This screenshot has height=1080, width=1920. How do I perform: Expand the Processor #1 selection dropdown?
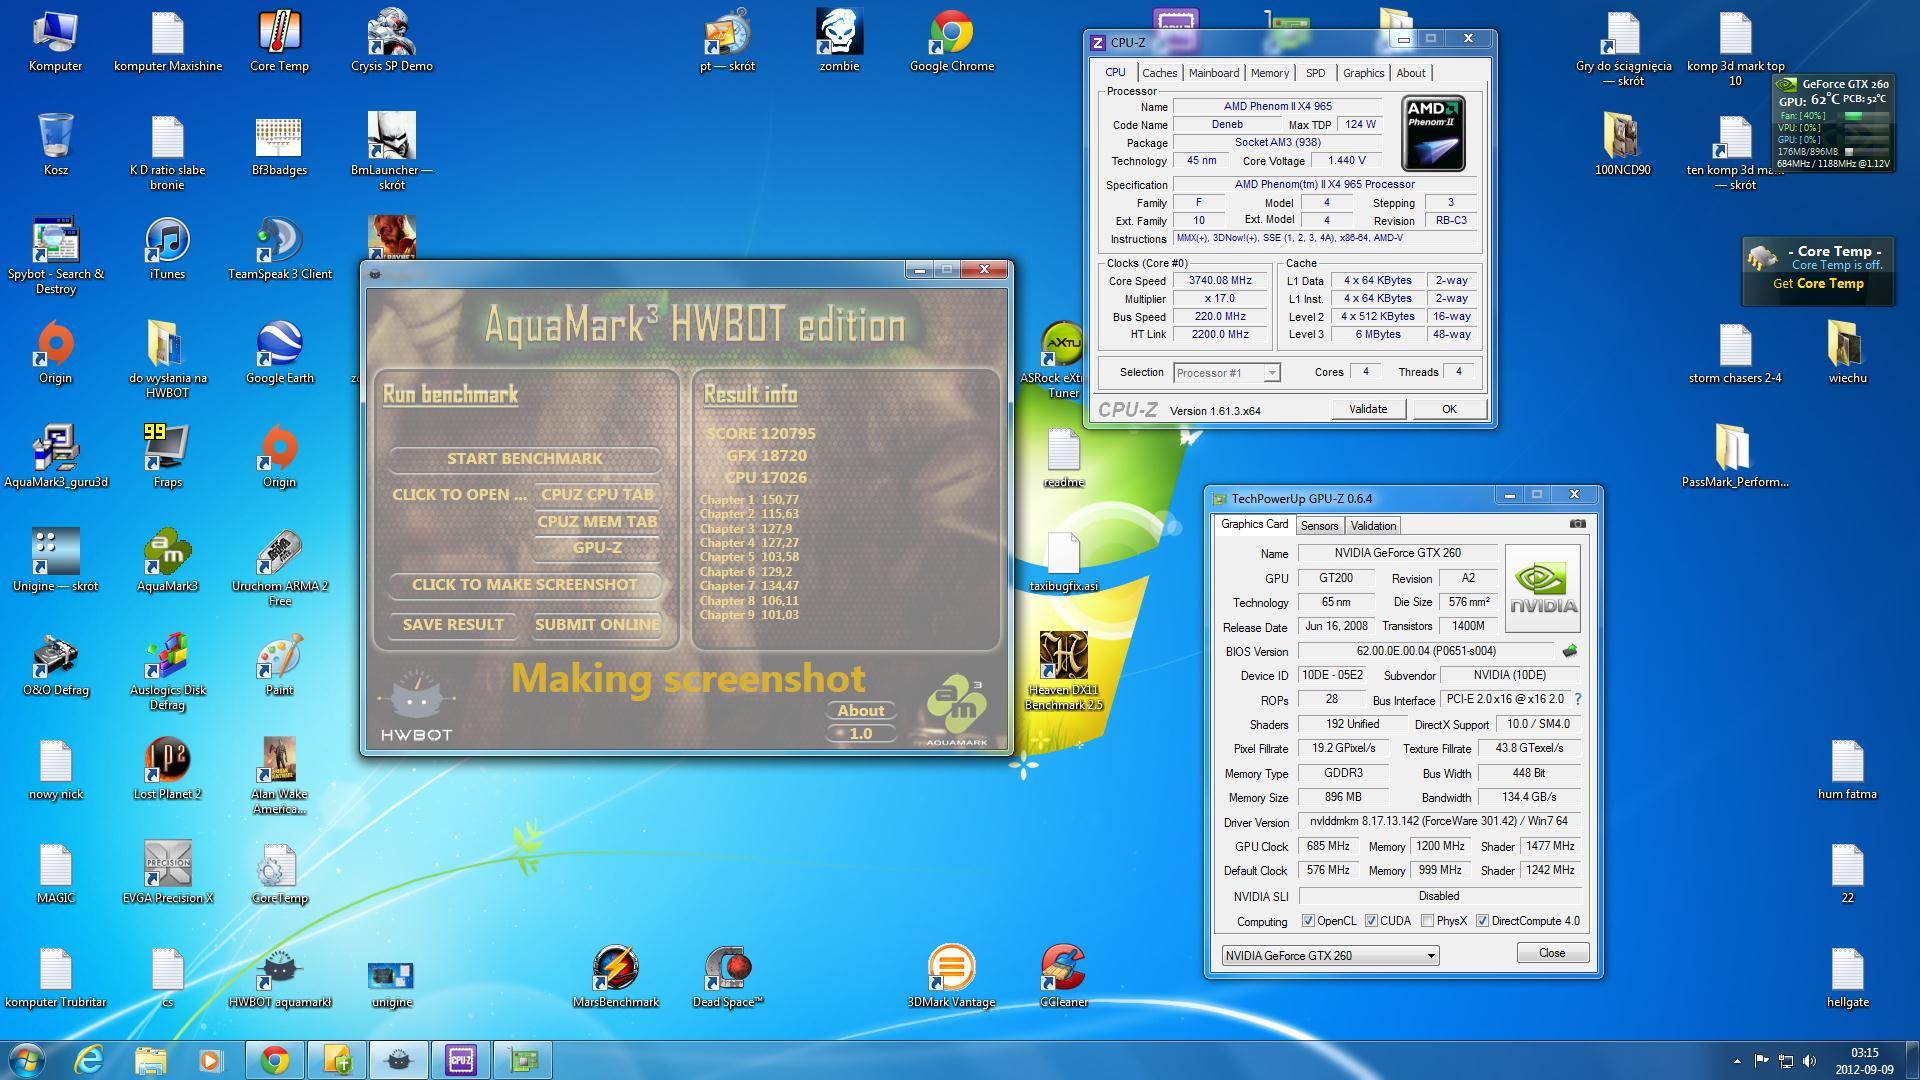coord(1271,373)
